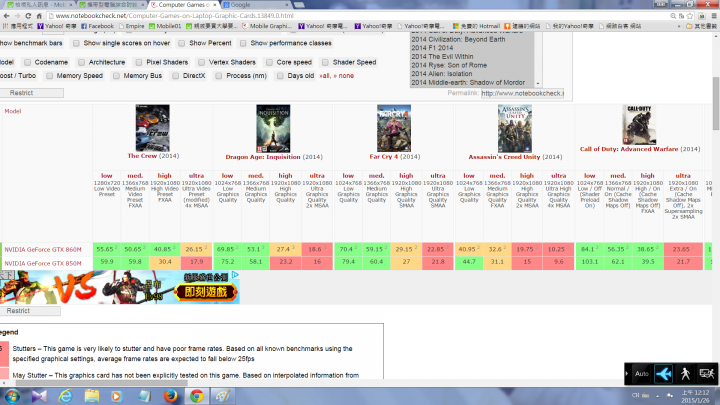Select 2014 Ryse: Son of Rome

tap(449, 65)
